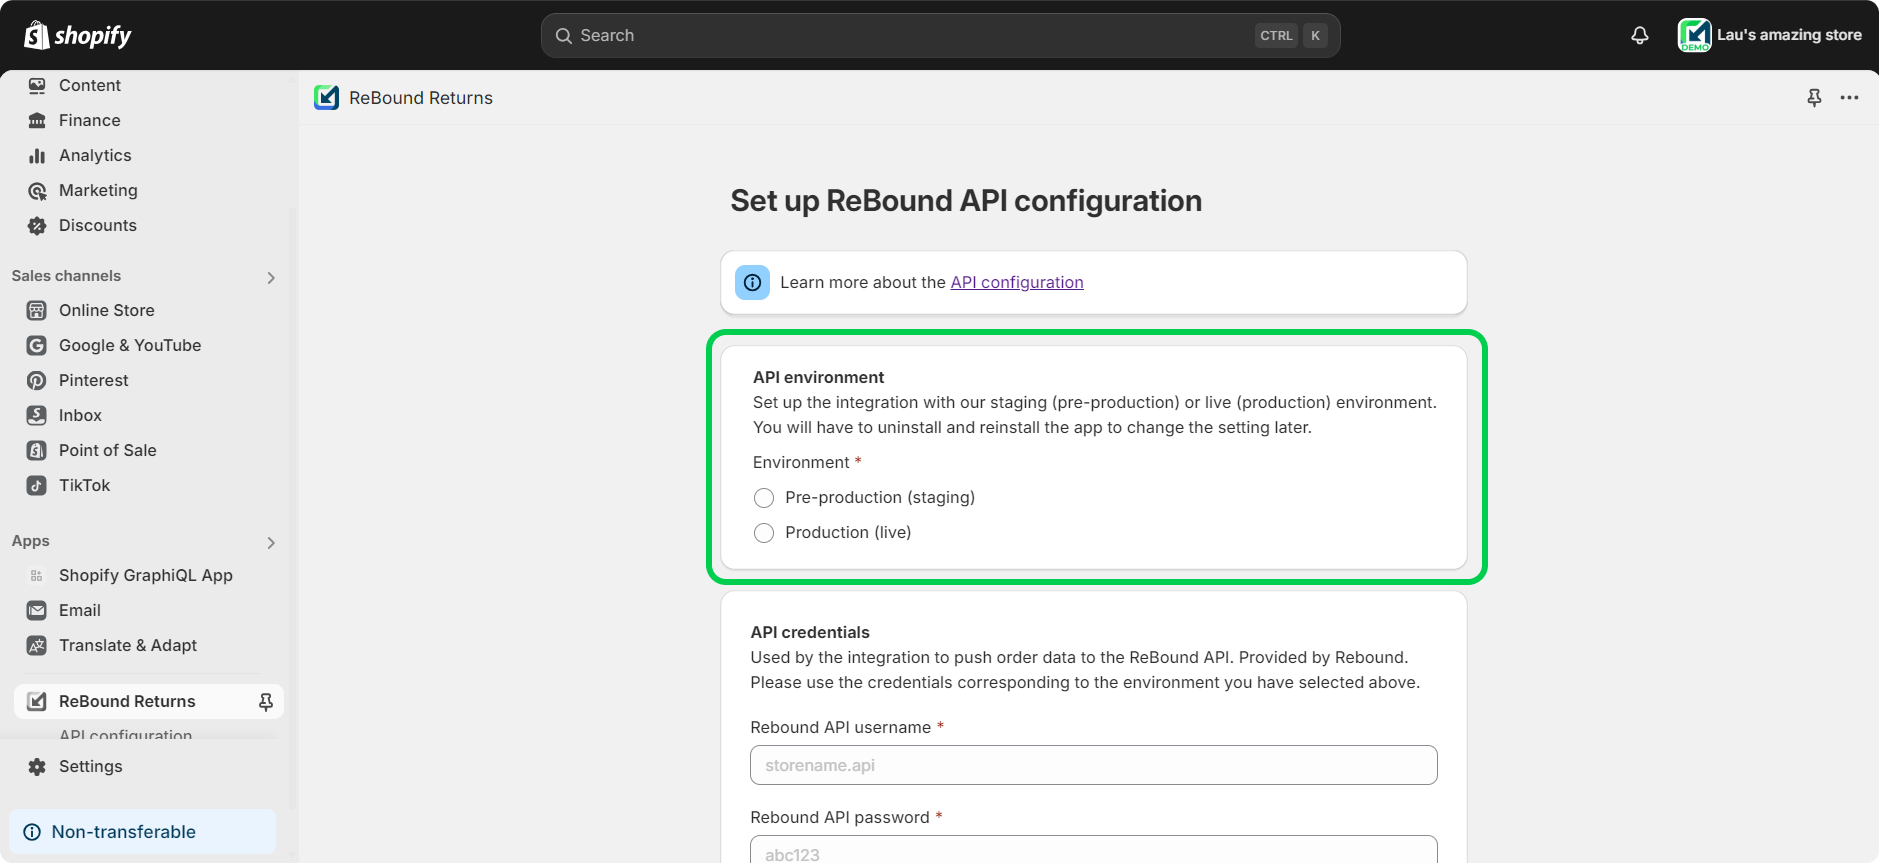
Task: Click the Discounts badge icon
Action: (x=37, y=226)
